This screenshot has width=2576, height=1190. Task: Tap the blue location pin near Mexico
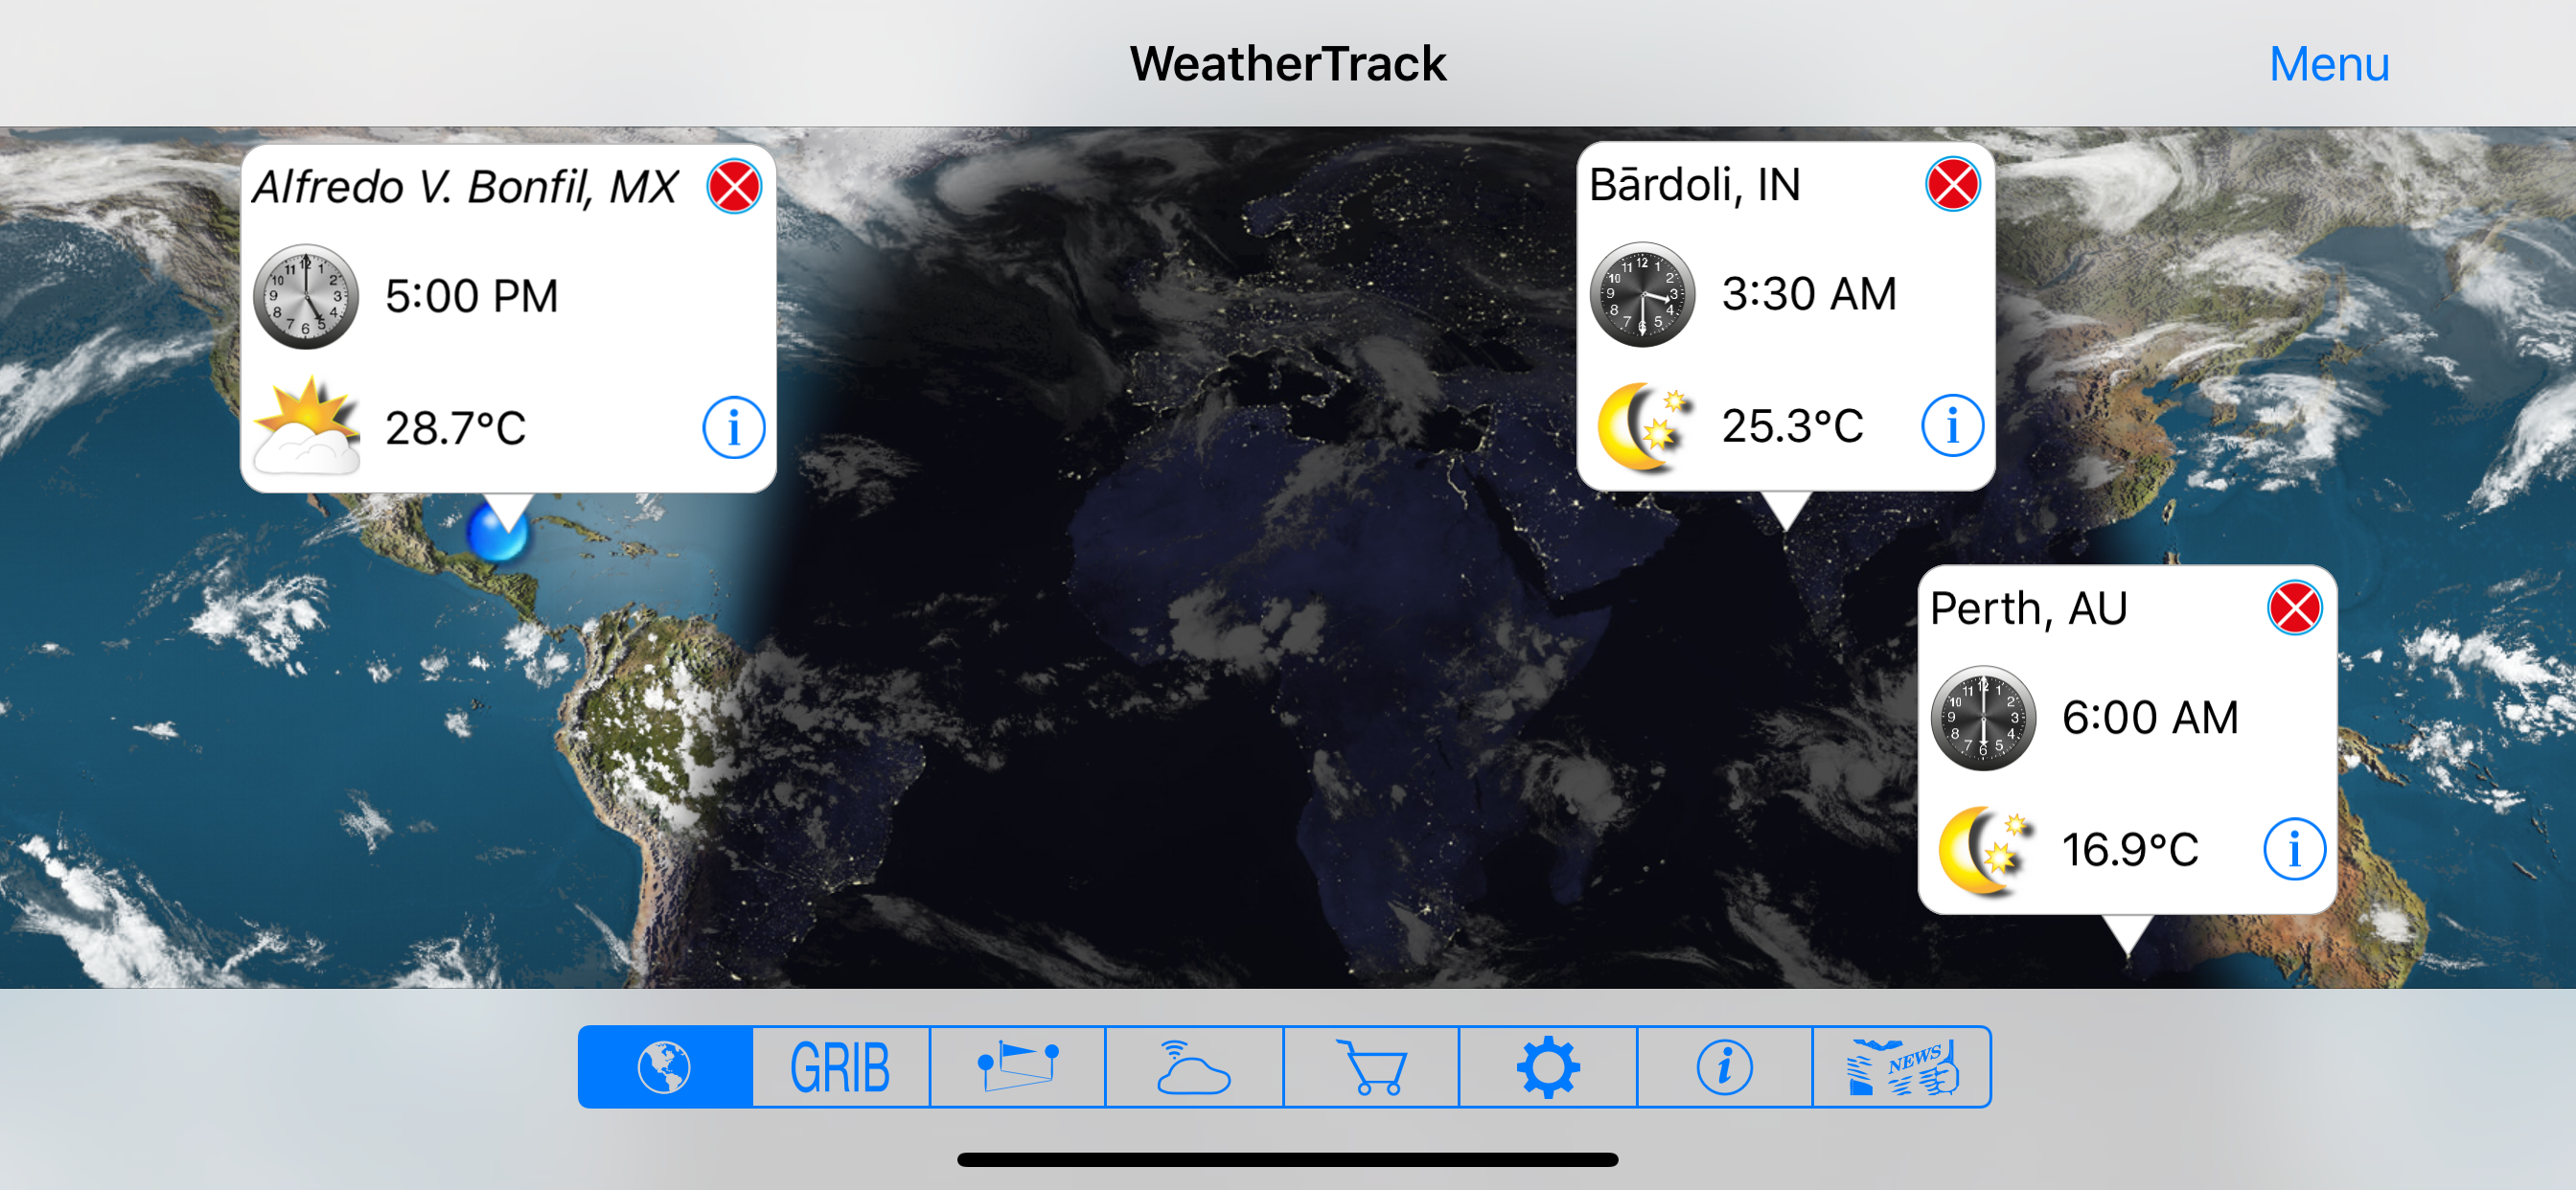(x=497, y=531)
